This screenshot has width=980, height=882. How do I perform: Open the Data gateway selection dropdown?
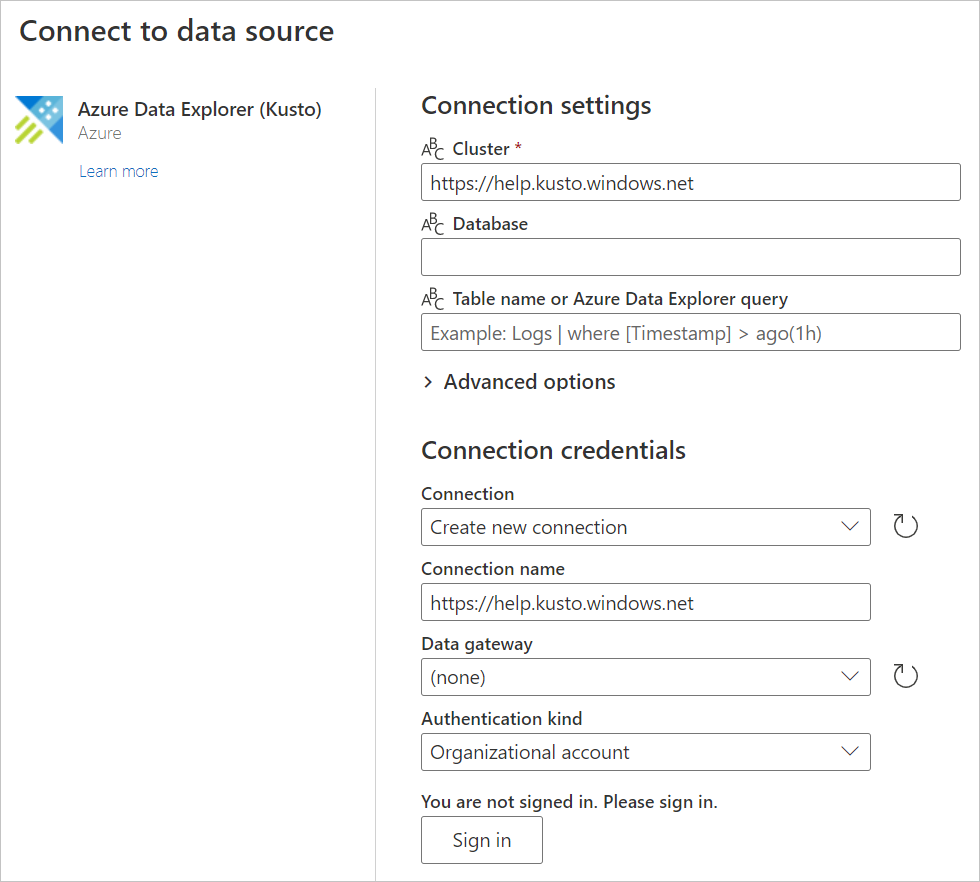(x=645, y=677)
